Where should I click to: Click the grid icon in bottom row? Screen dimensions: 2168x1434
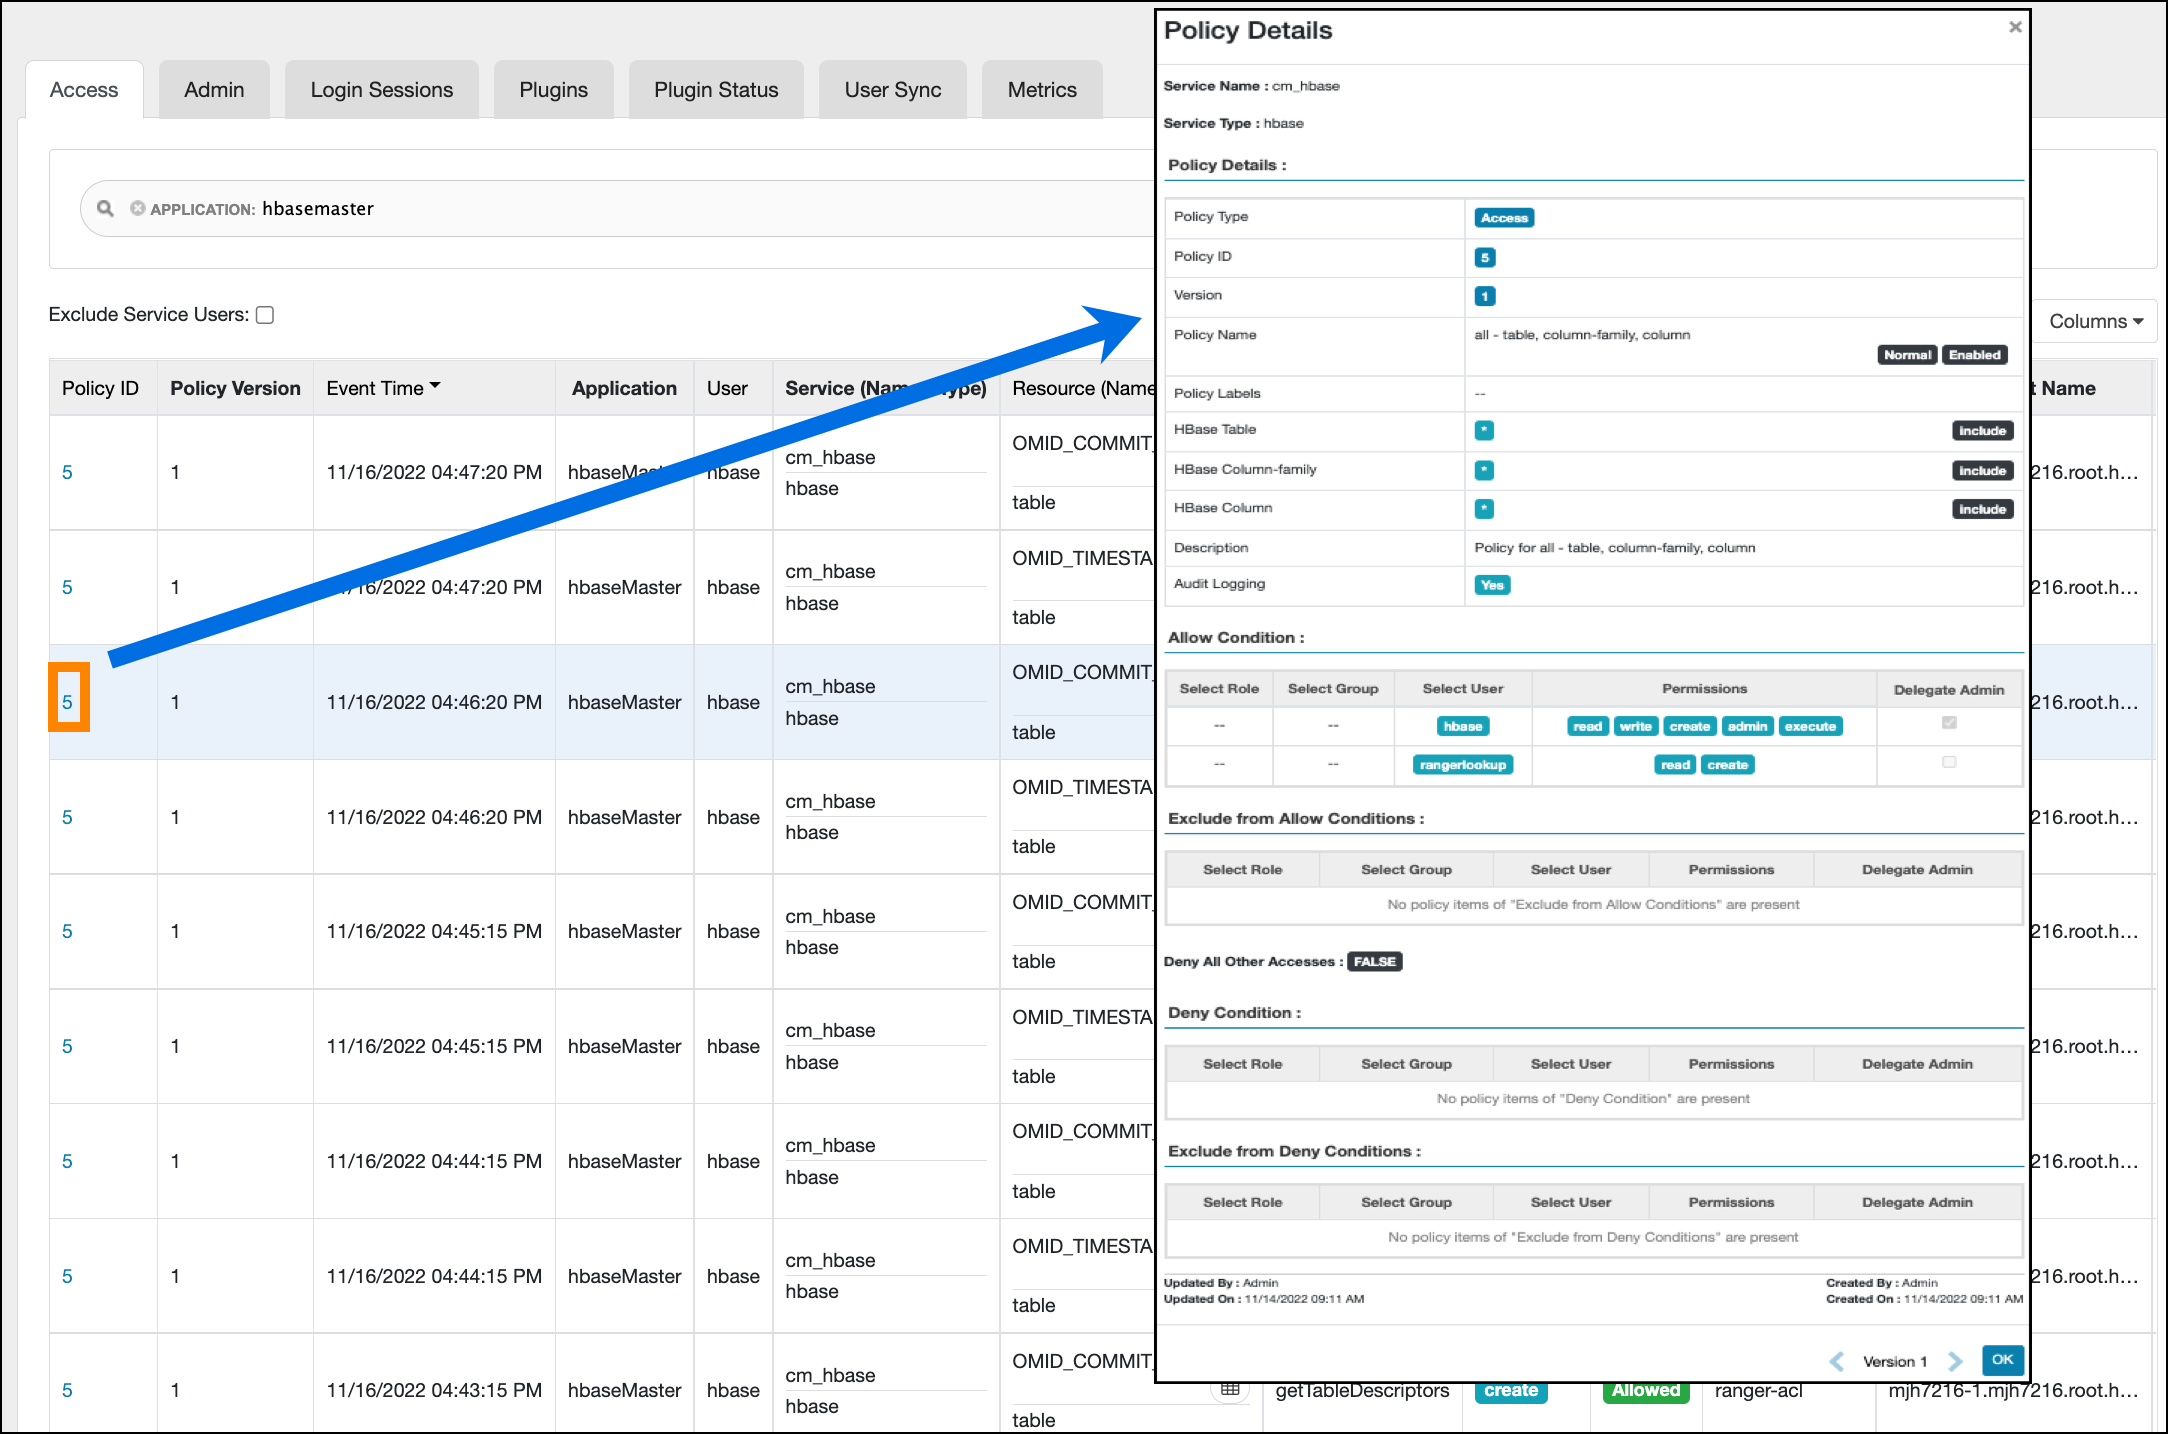(x=1230, y=1389)
